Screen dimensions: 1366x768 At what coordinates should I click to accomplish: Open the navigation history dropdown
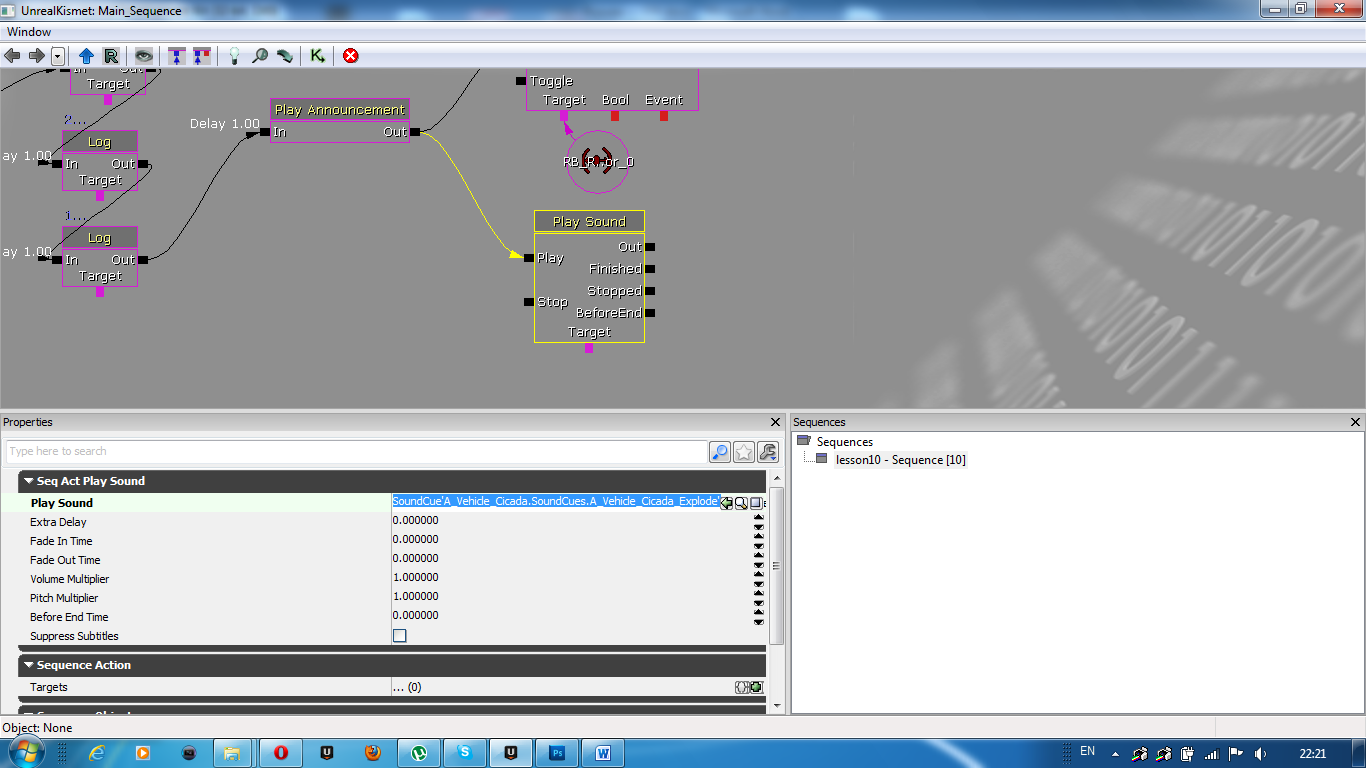pyautogui.click(x=58, y=56)
